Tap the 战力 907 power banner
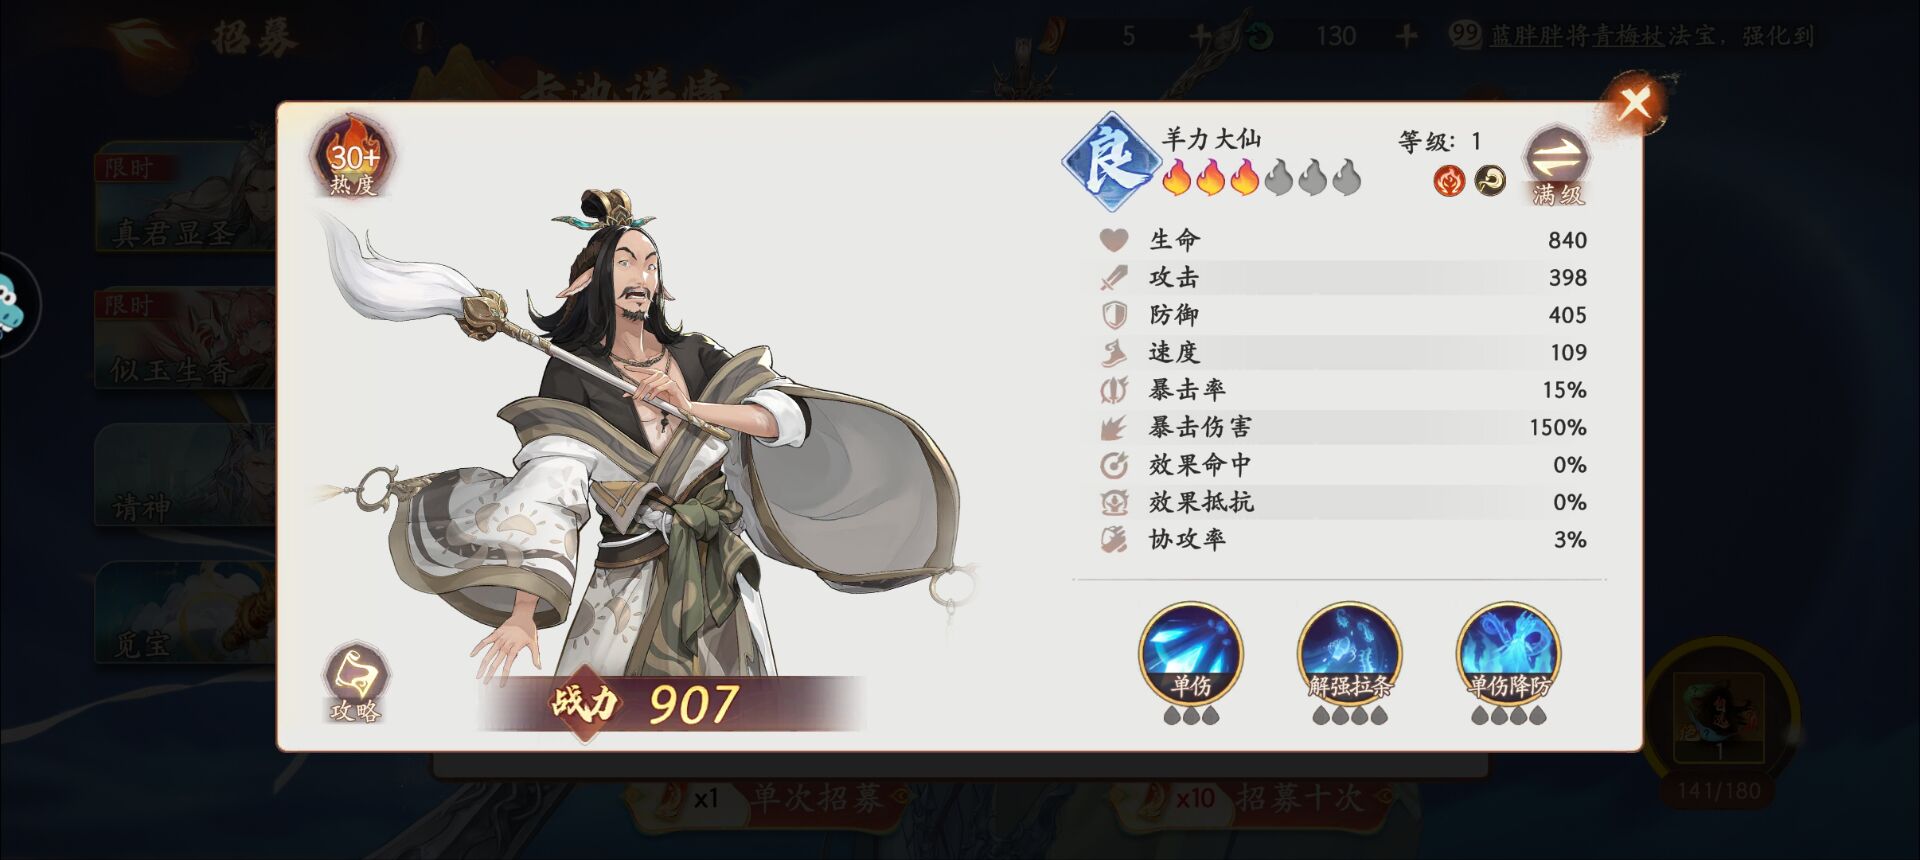 pyautogui.click(x=670, y=703)
